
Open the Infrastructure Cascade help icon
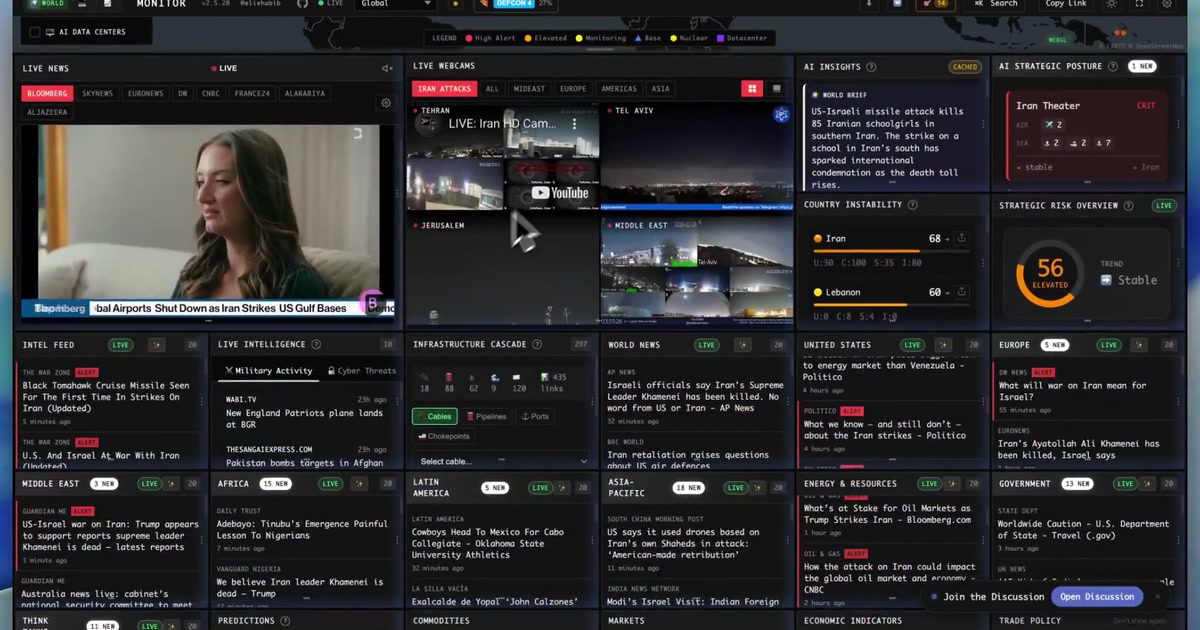[537, 345]
